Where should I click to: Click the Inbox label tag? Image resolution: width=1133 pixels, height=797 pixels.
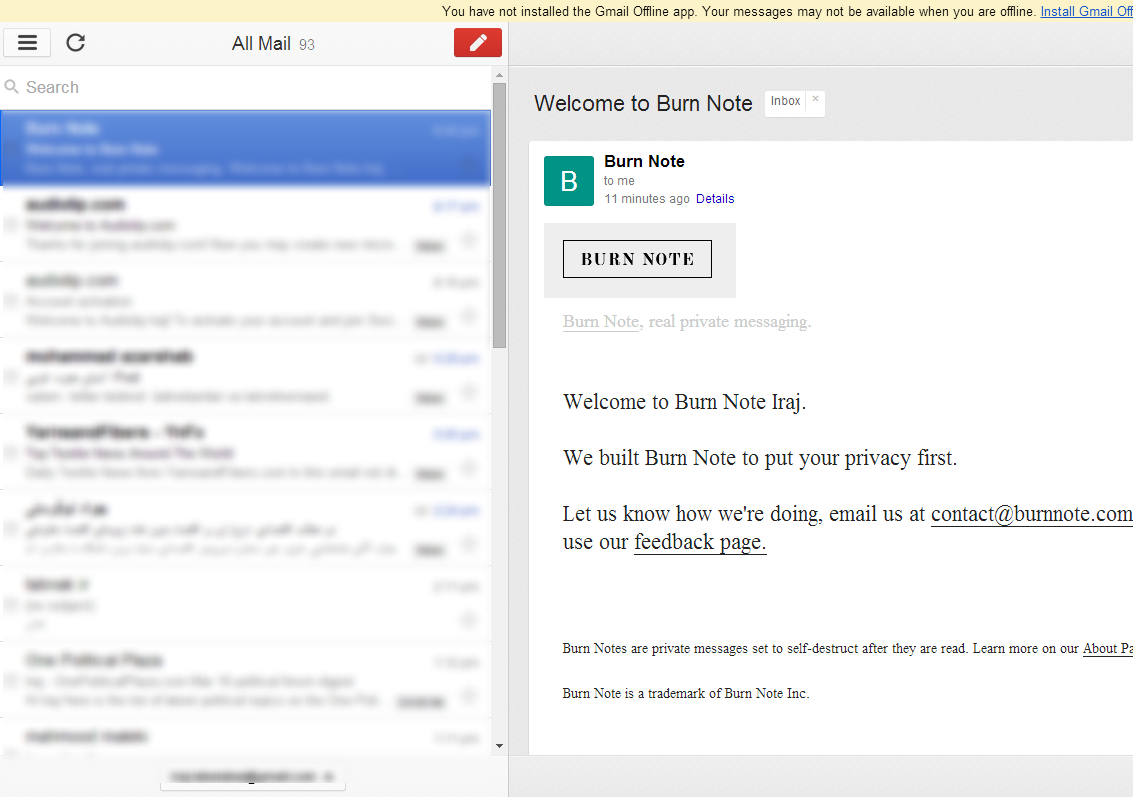pyautogui.click(x=785, y=101)
